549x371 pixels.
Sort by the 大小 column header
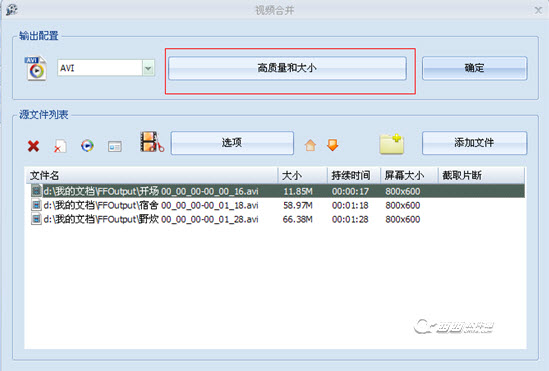coord(303,175)
